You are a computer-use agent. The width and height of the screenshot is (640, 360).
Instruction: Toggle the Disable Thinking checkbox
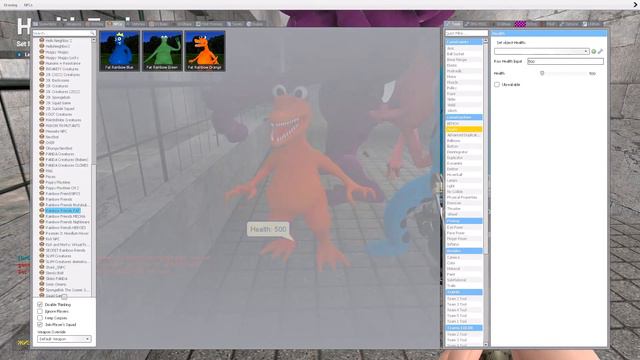[40, 304]
